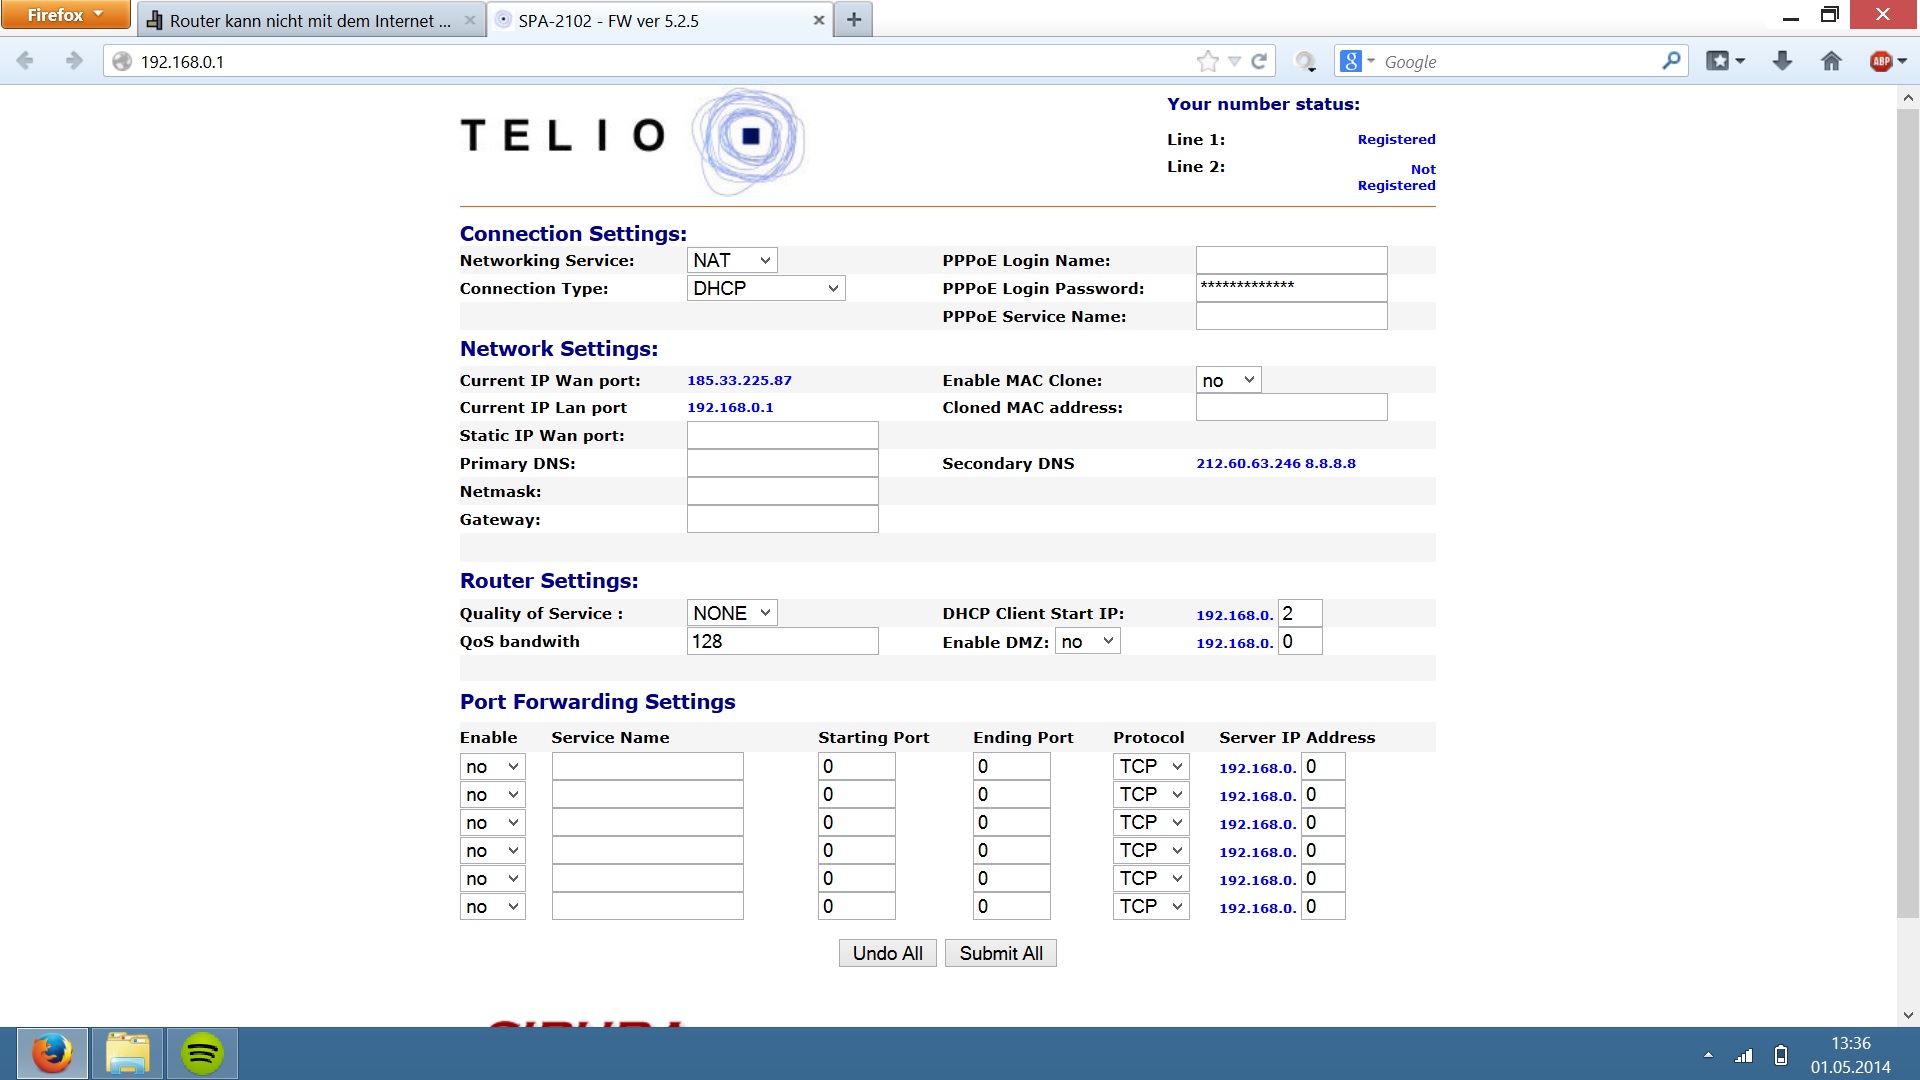Click the vertical scrollbar thumb
Image resolution: width=1920 pixels, height=1080 pixels.
tap(1908, 513)
